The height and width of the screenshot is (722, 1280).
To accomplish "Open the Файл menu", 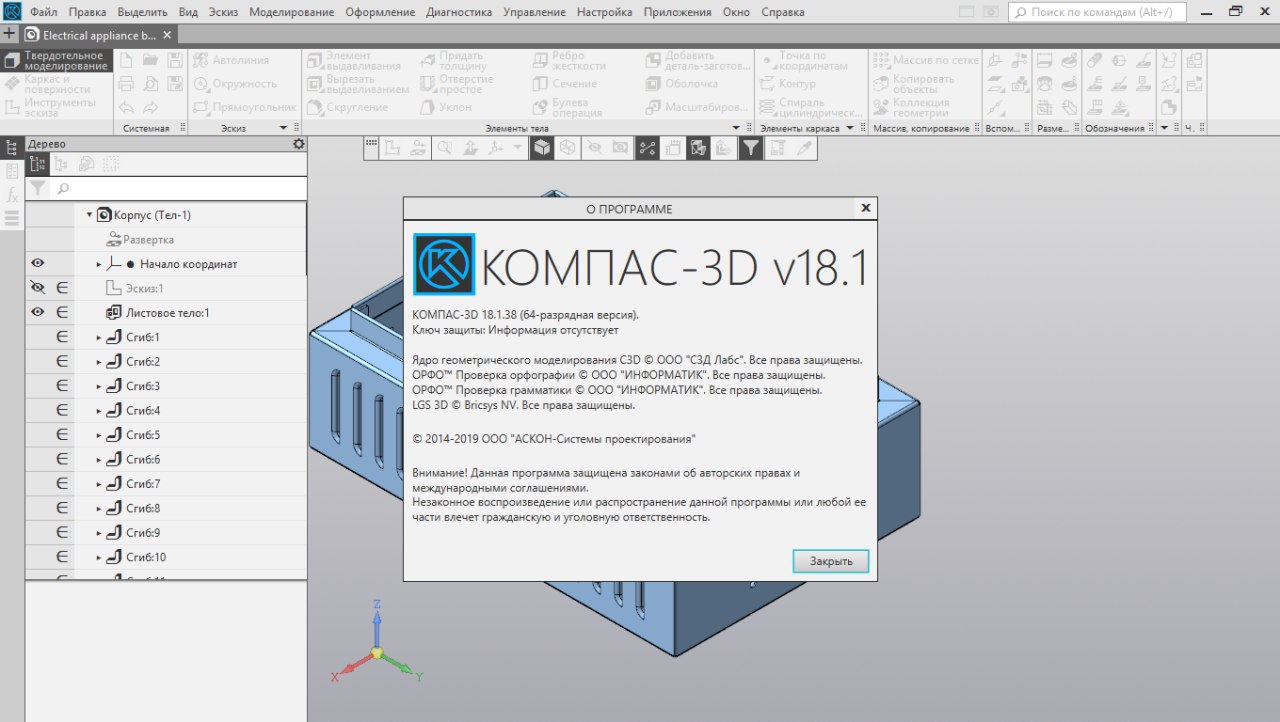I will click(x=43, y=12).
